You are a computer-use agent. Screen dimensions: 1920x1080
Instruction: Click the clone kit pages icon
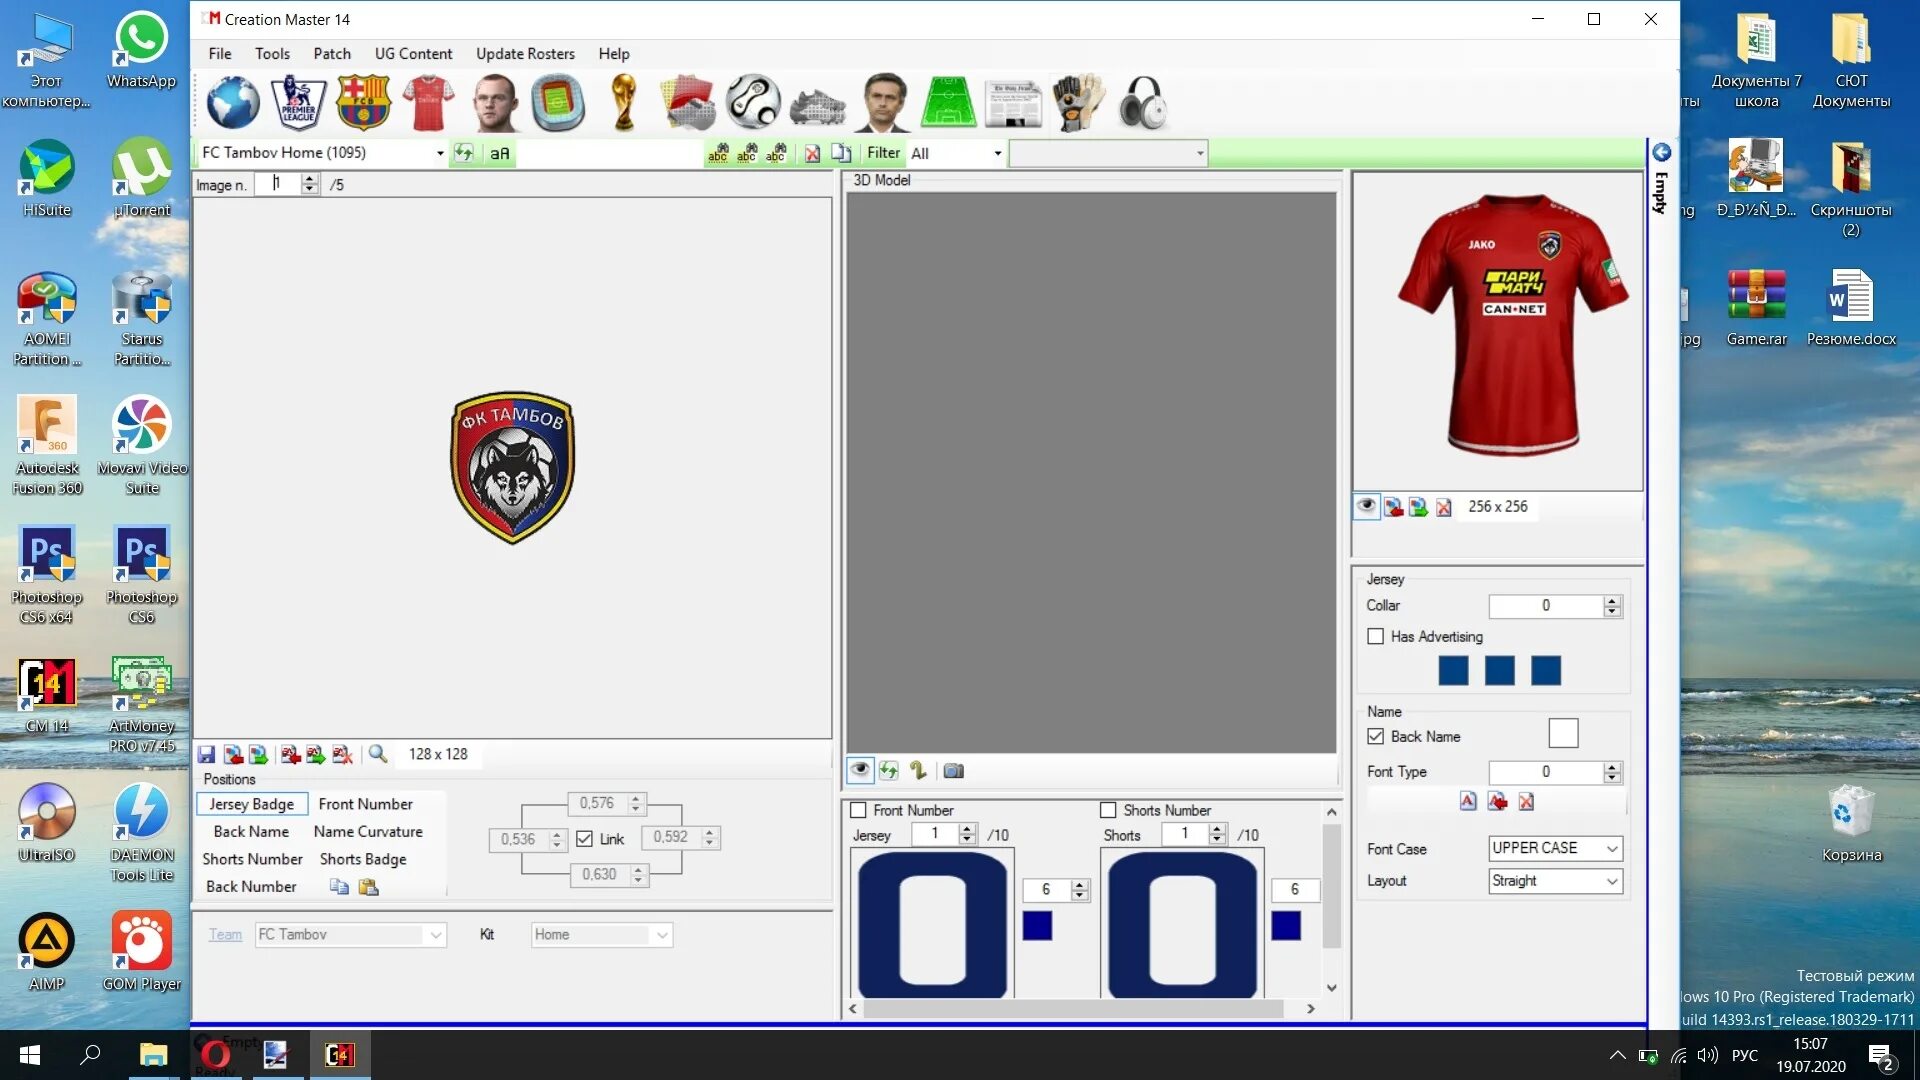click(x=841, y=153)
